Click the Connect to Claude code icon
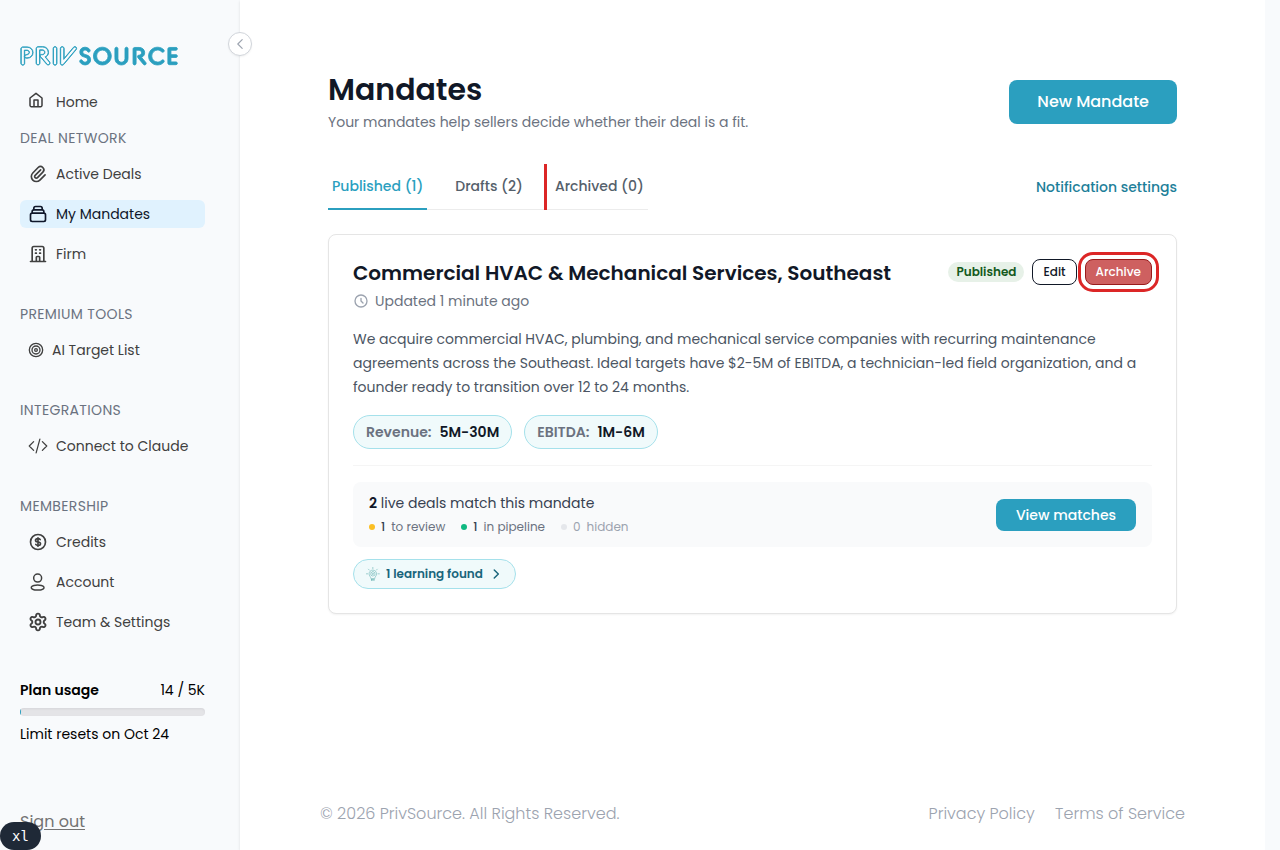 (38, 446)
